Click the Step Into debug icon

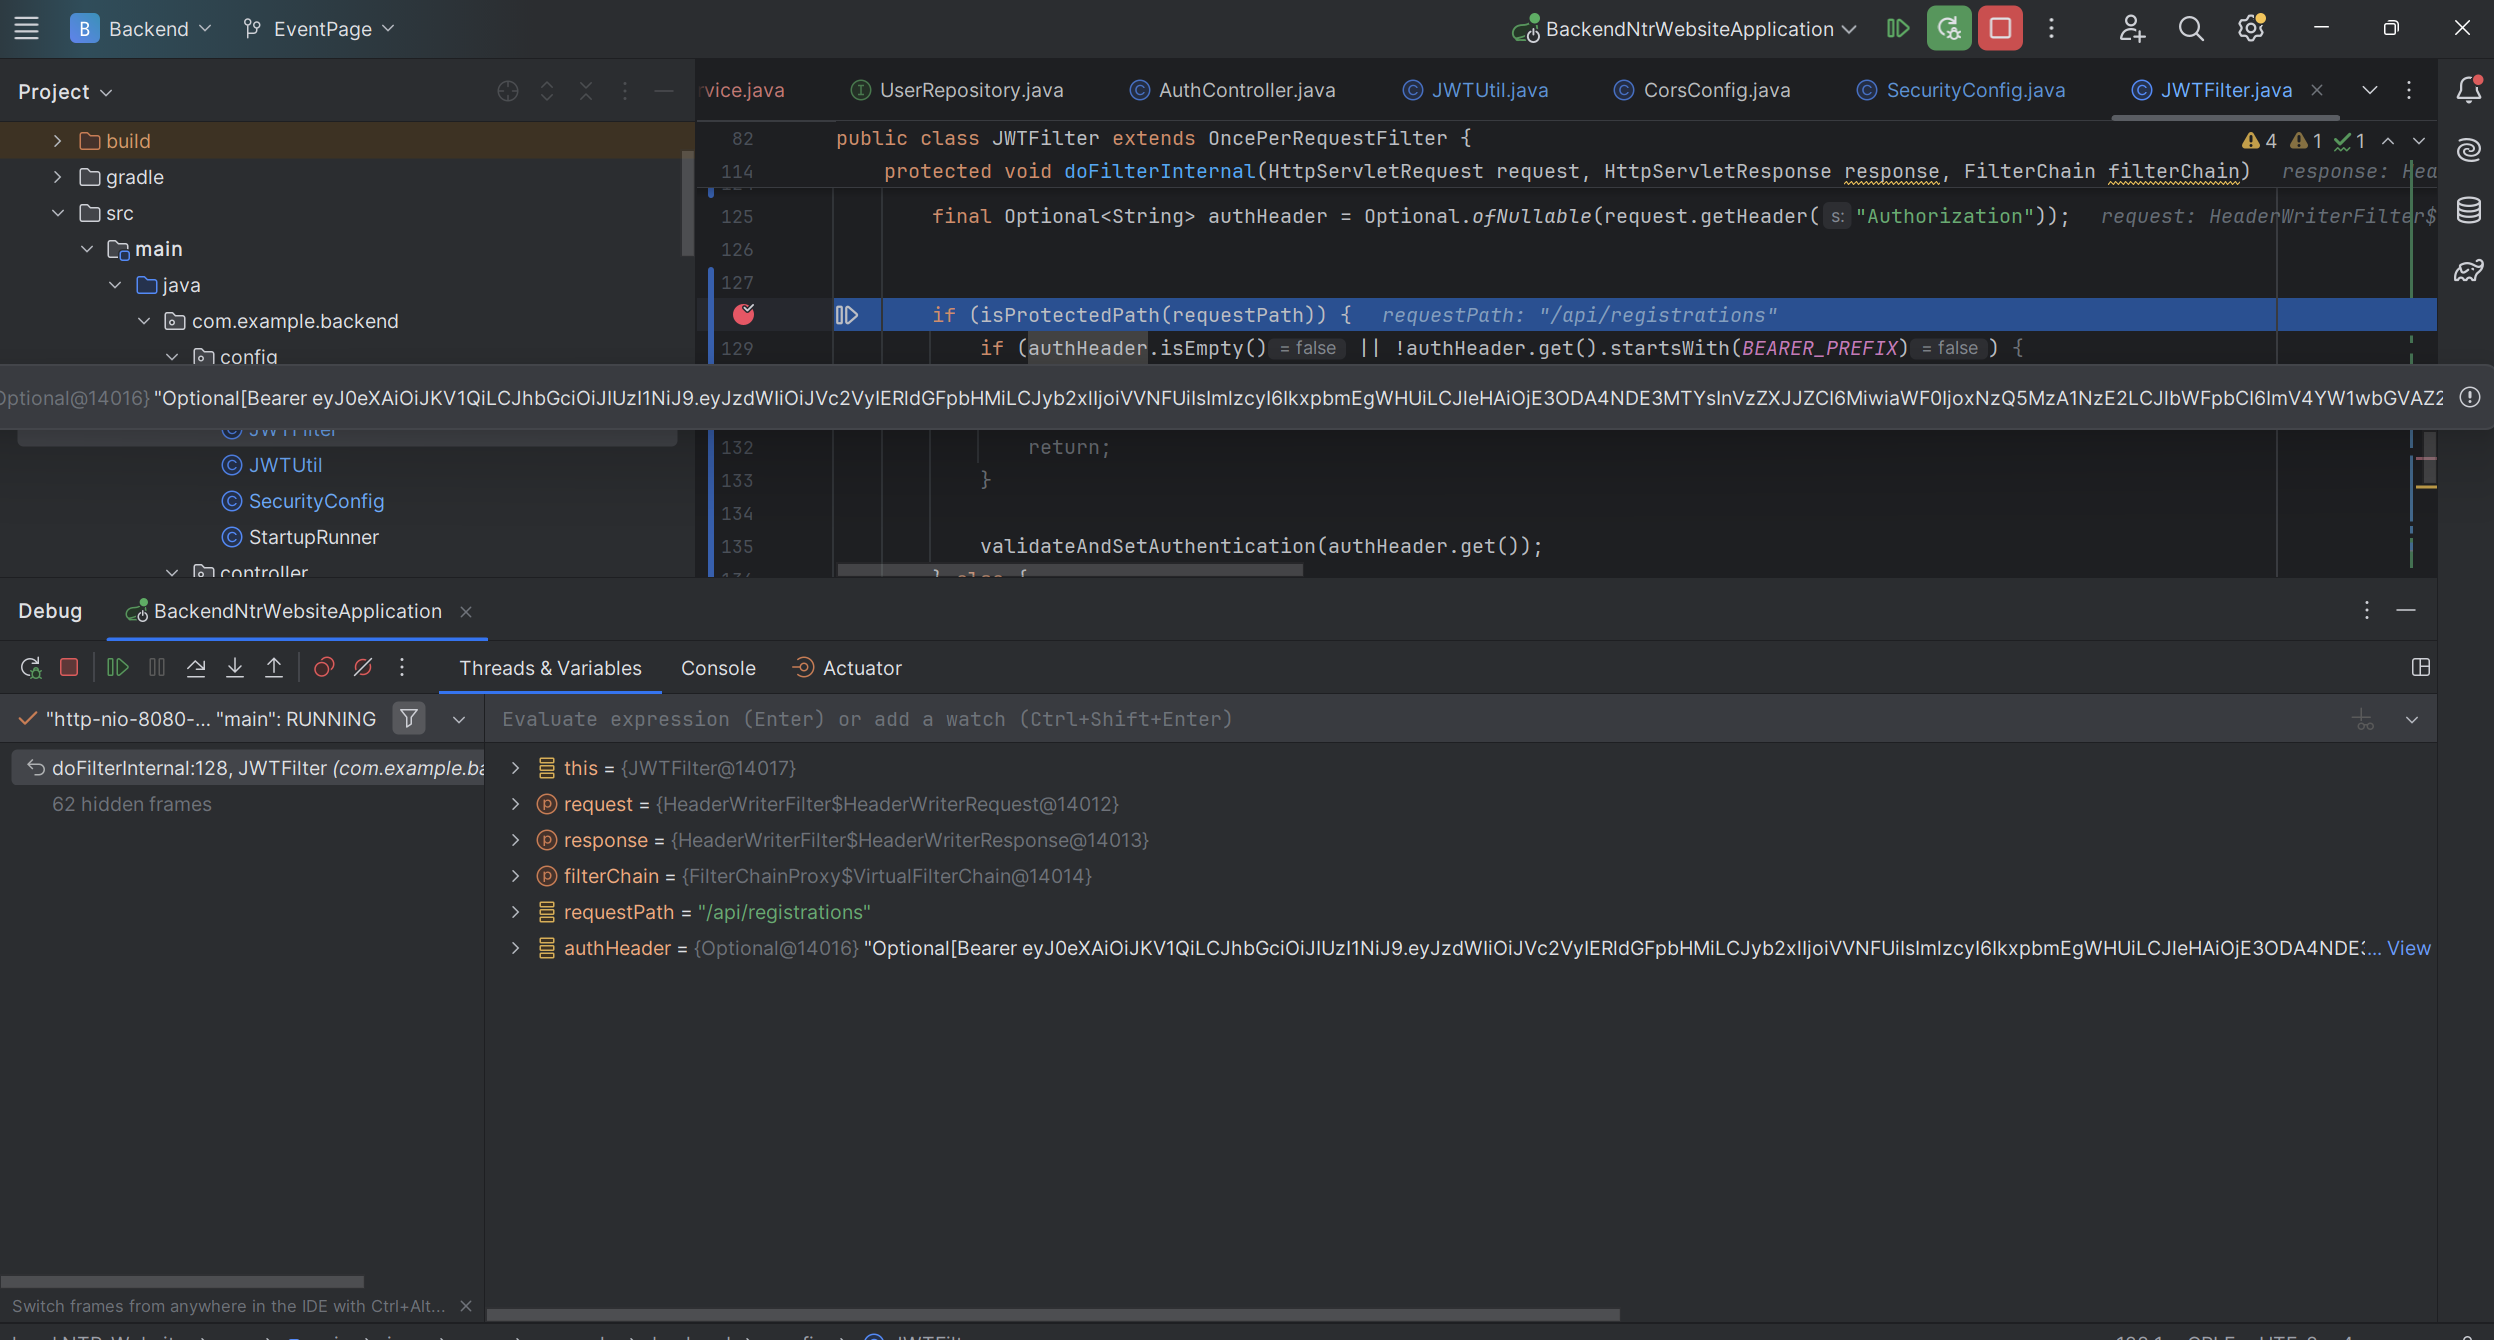pos(235,667)
